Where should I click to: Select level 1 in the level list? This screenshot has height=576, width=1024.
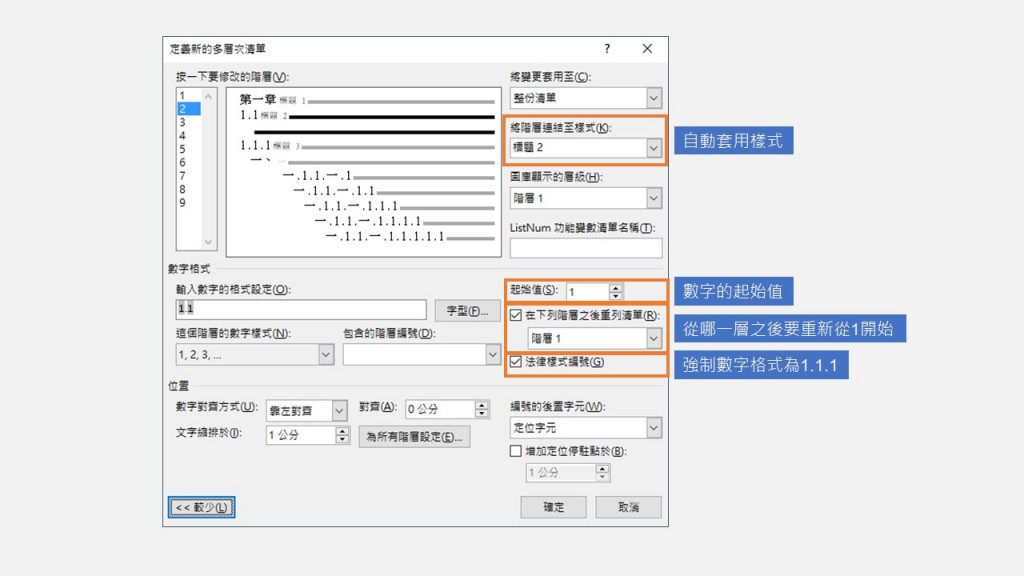click(188, 95)
